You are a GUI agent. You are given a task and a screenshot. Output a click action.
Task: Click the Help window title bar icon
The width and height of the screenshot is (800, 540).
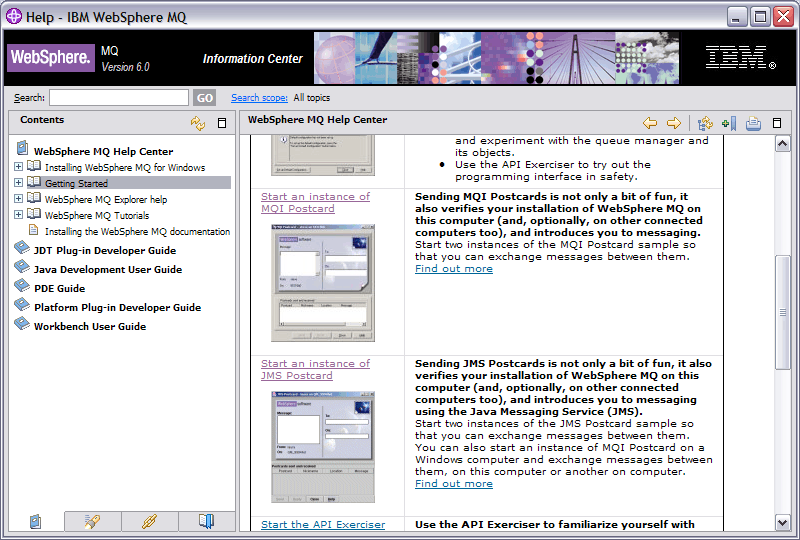(14, 16)
